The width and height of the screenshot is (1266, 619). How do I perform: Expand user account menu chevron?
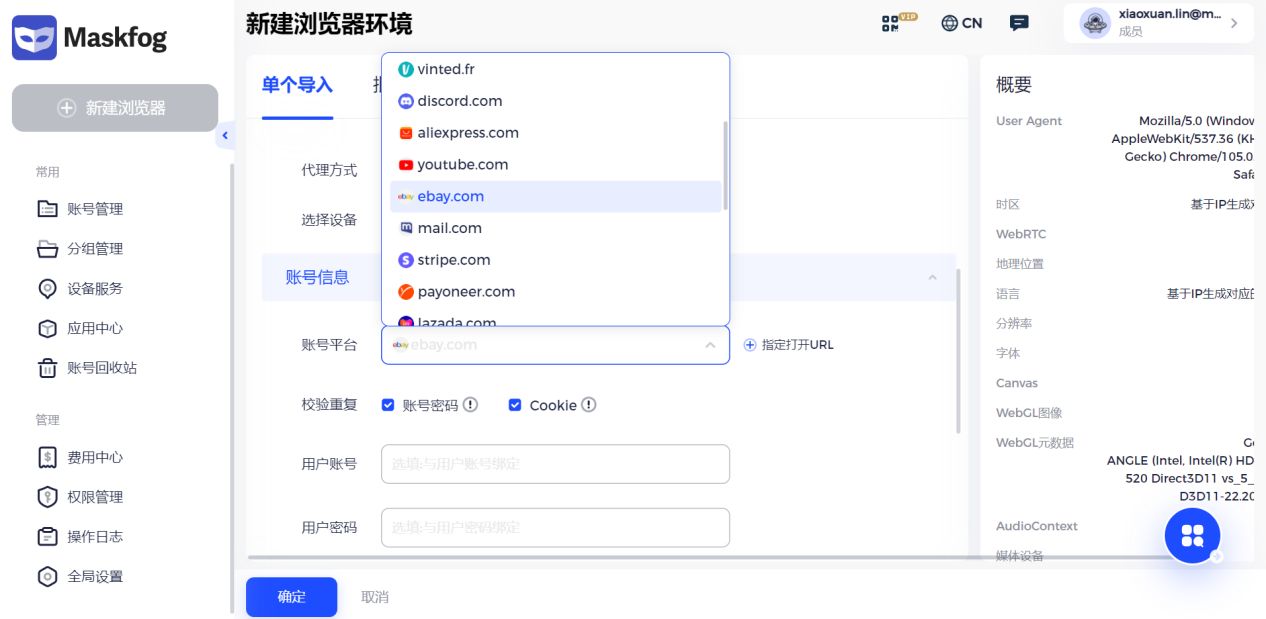pyautogui.click(x=1234, y=23)
